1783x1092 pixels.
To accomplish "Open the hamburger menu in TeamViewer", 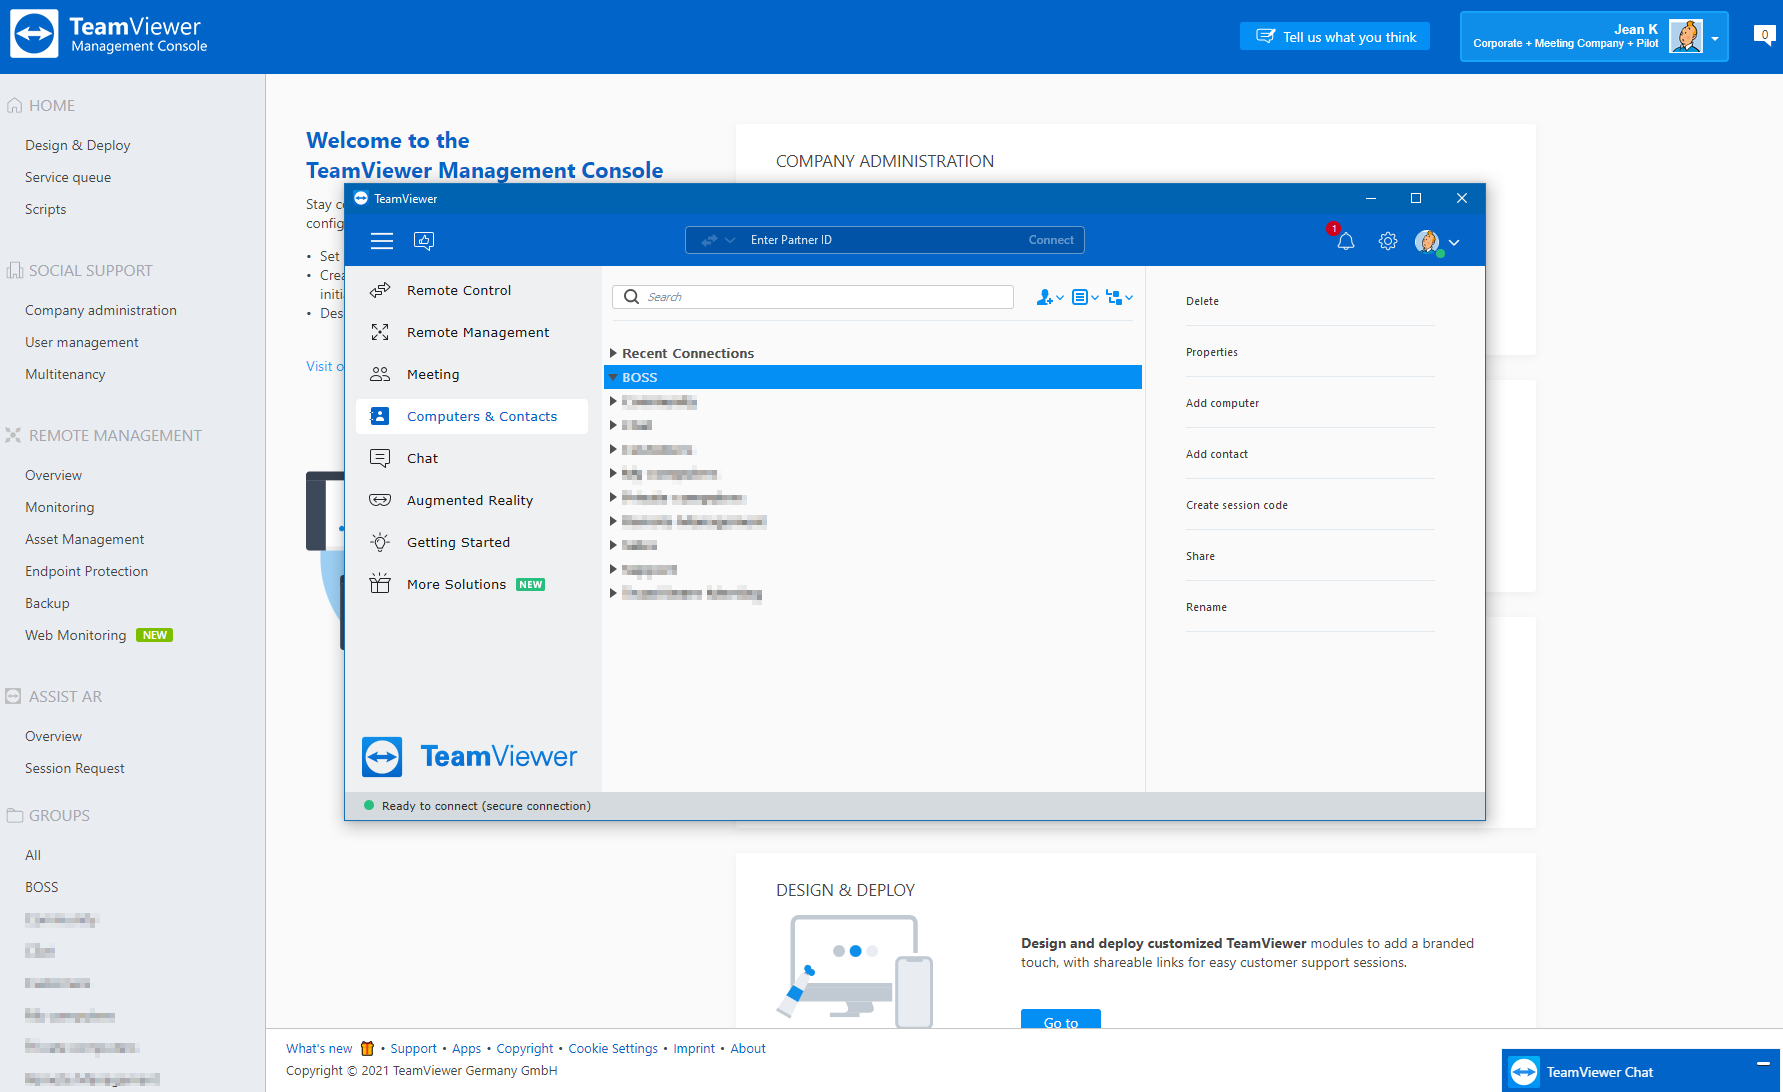I will tap(381, 241).
